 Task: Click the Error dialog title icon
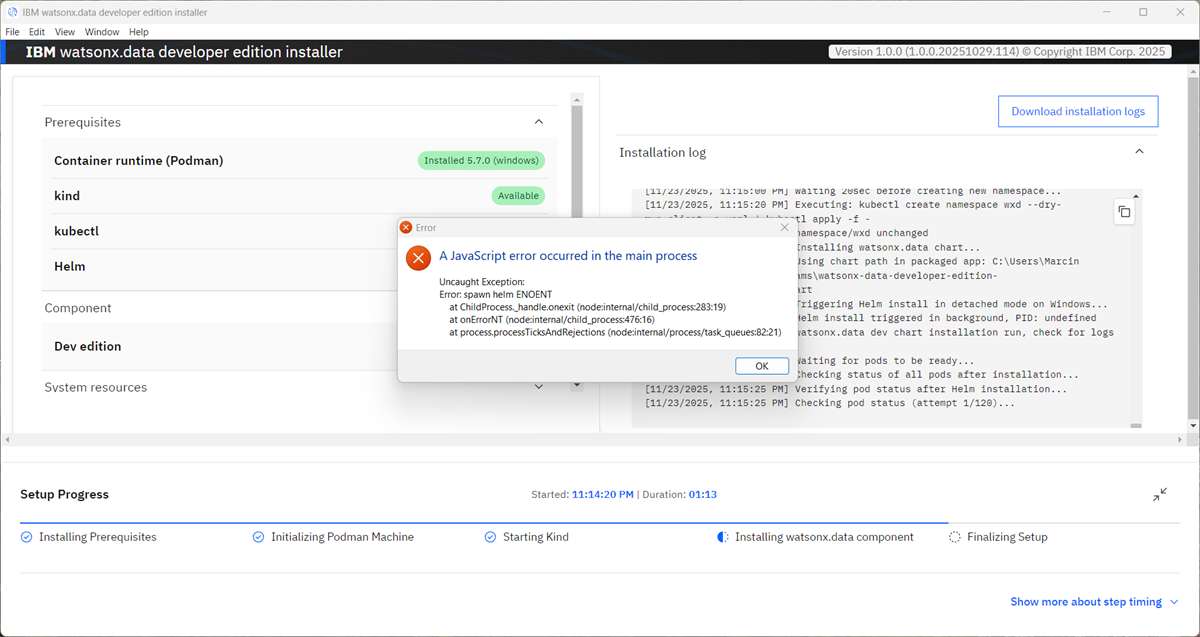point(406,228)
